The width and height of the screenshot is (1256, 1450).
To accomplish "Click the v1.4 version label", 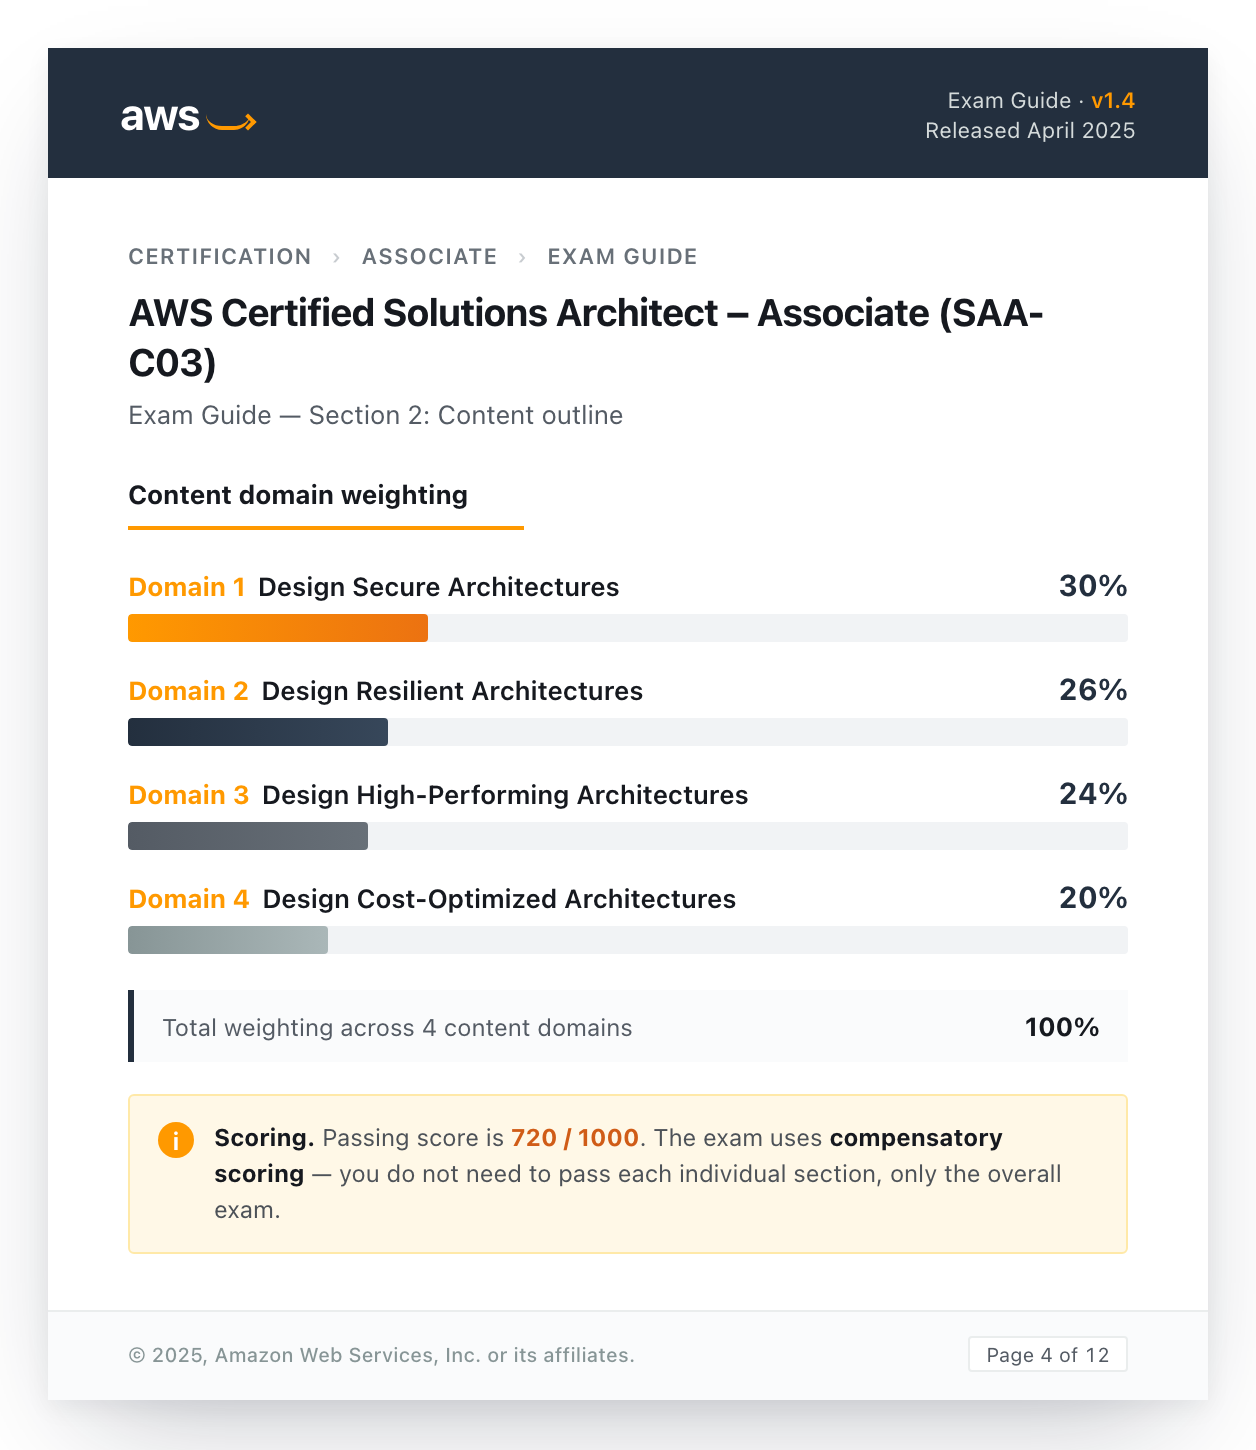I will point(1113,100).
